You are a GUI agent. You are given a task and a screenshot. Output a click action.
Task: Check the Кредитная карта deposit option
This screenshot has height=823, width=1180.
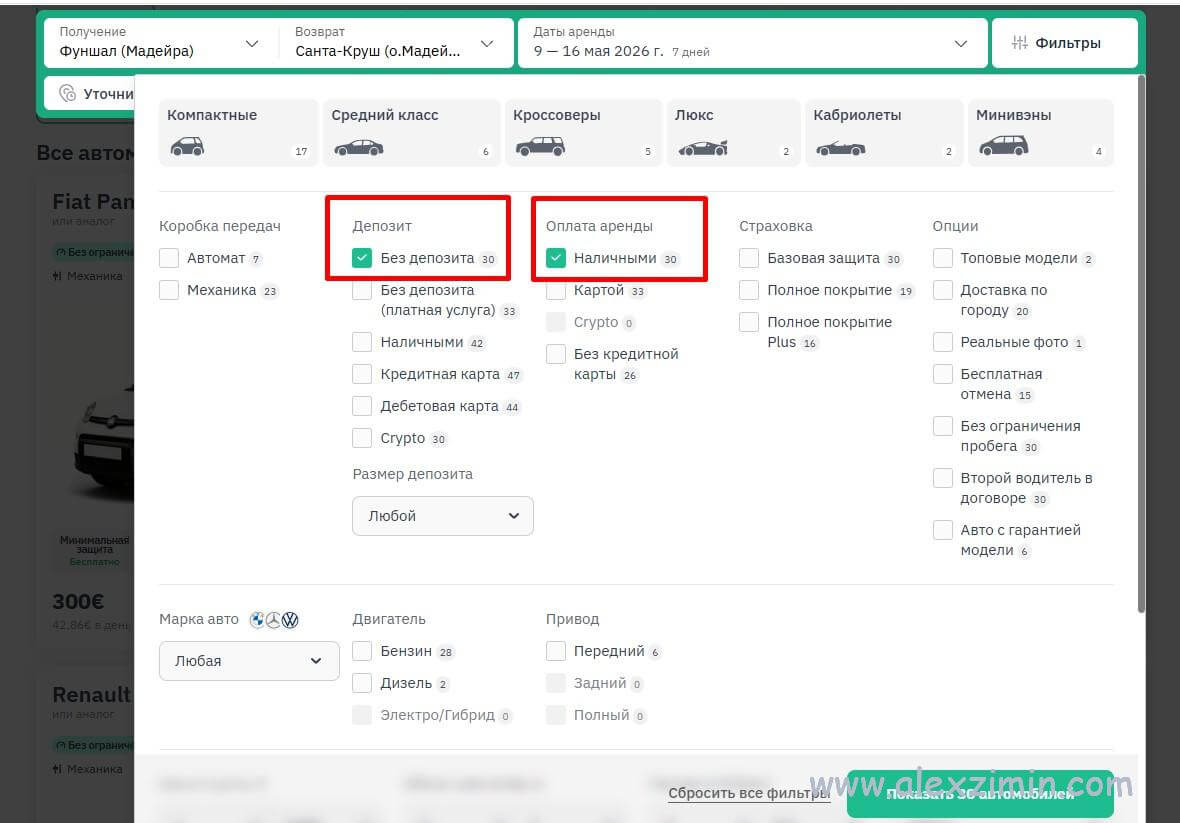(x=362, y=374)
